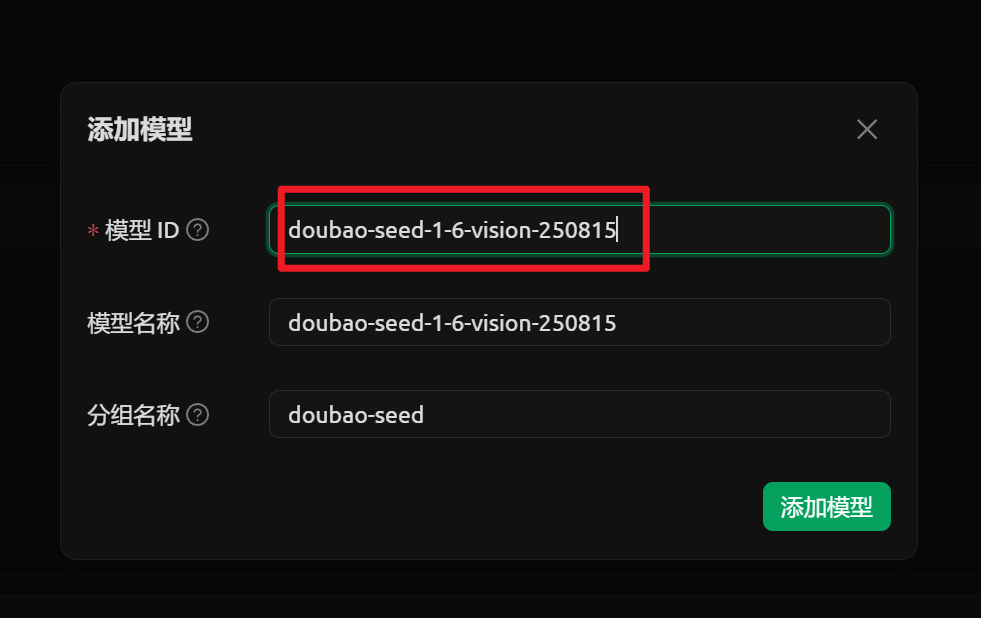Image resolution: width=981 pixels, height=618 pixels.
Task: Click the 模型 ID field label
Action: click(x=142, y=230)
